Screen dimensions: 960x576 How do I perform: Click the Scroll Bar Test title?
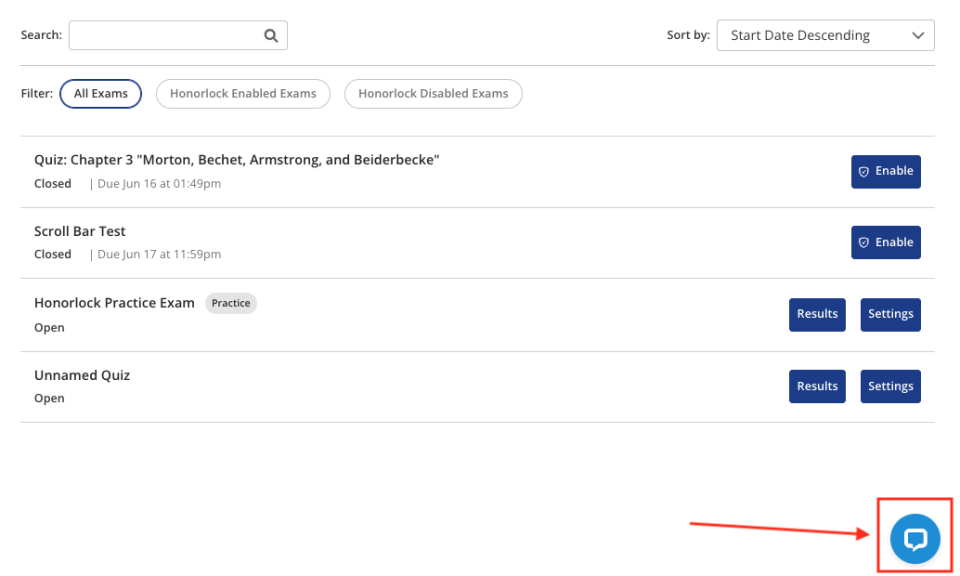click(x=80, y=231)
